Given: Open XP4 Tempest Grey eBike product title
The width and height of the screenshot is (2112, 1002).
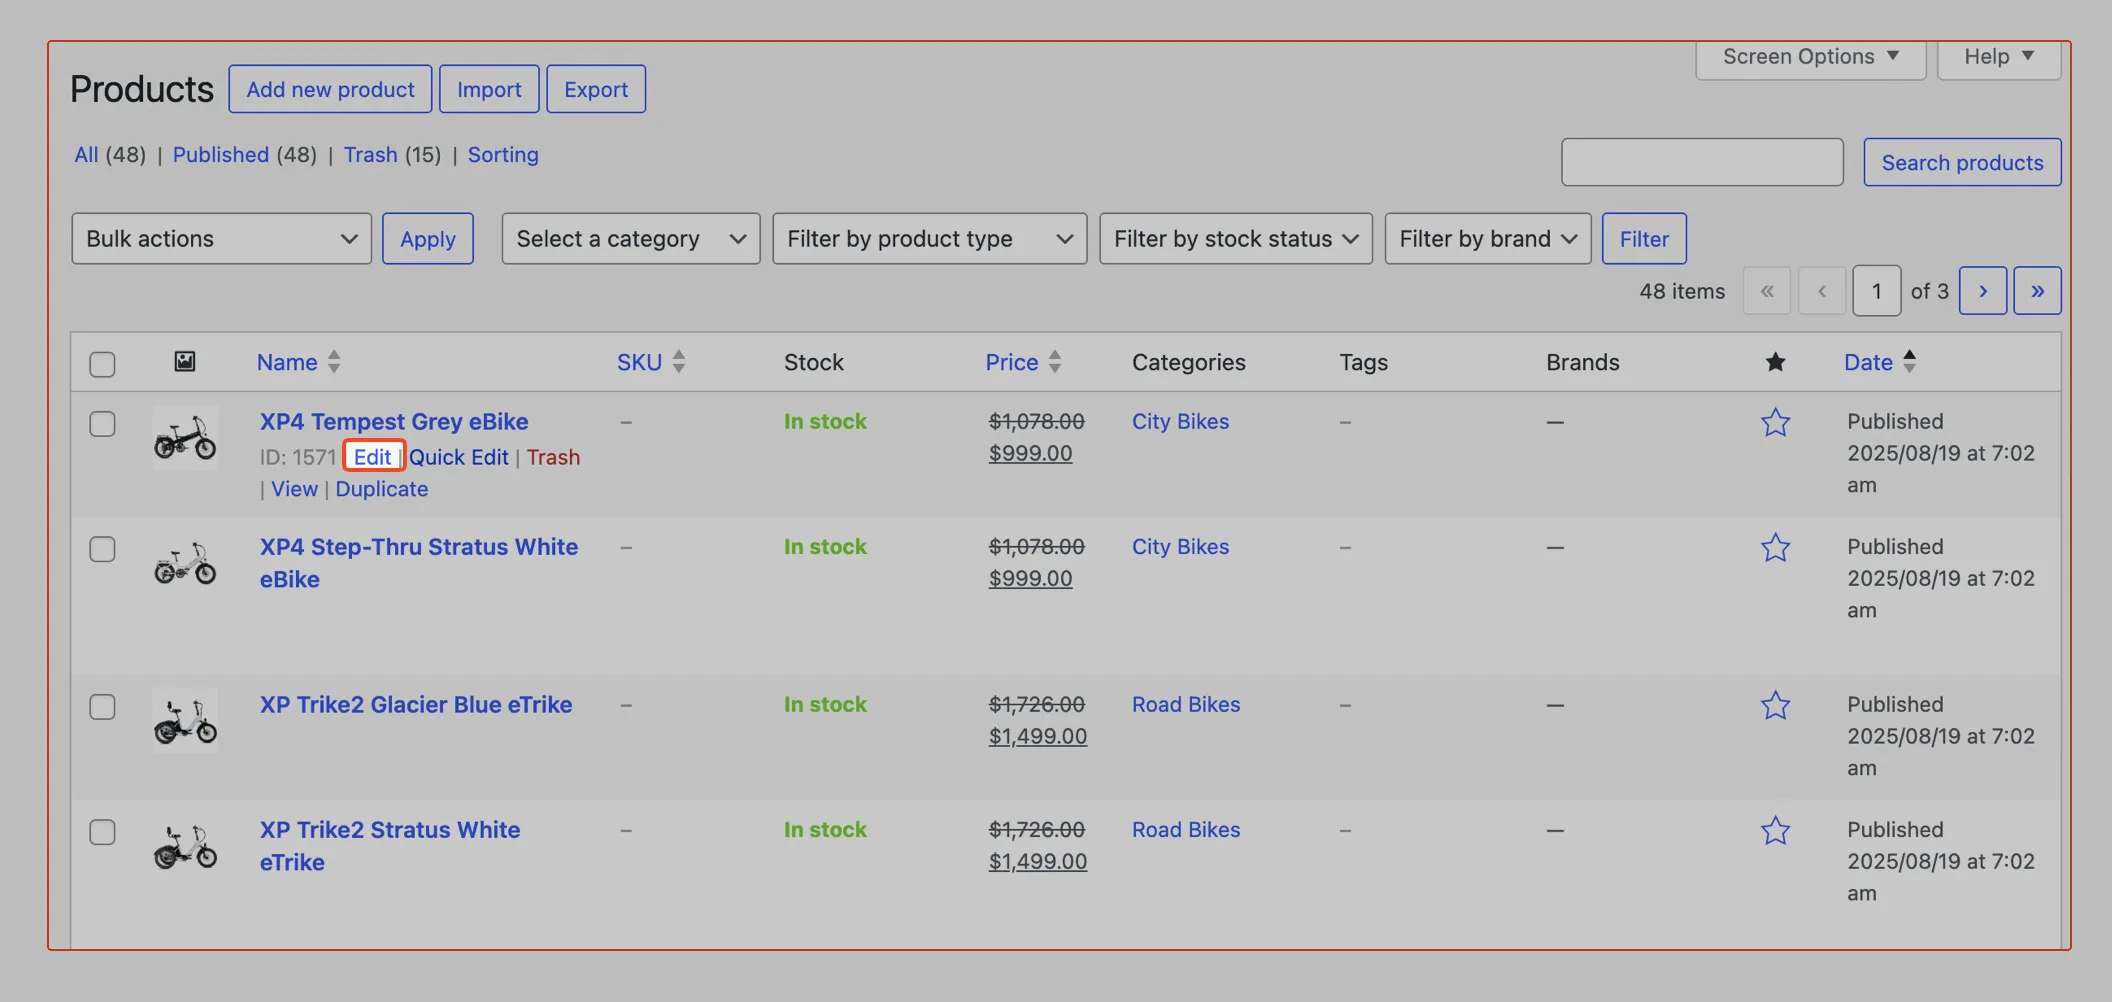Looking at the screenshot, I should tap(394, 422).
